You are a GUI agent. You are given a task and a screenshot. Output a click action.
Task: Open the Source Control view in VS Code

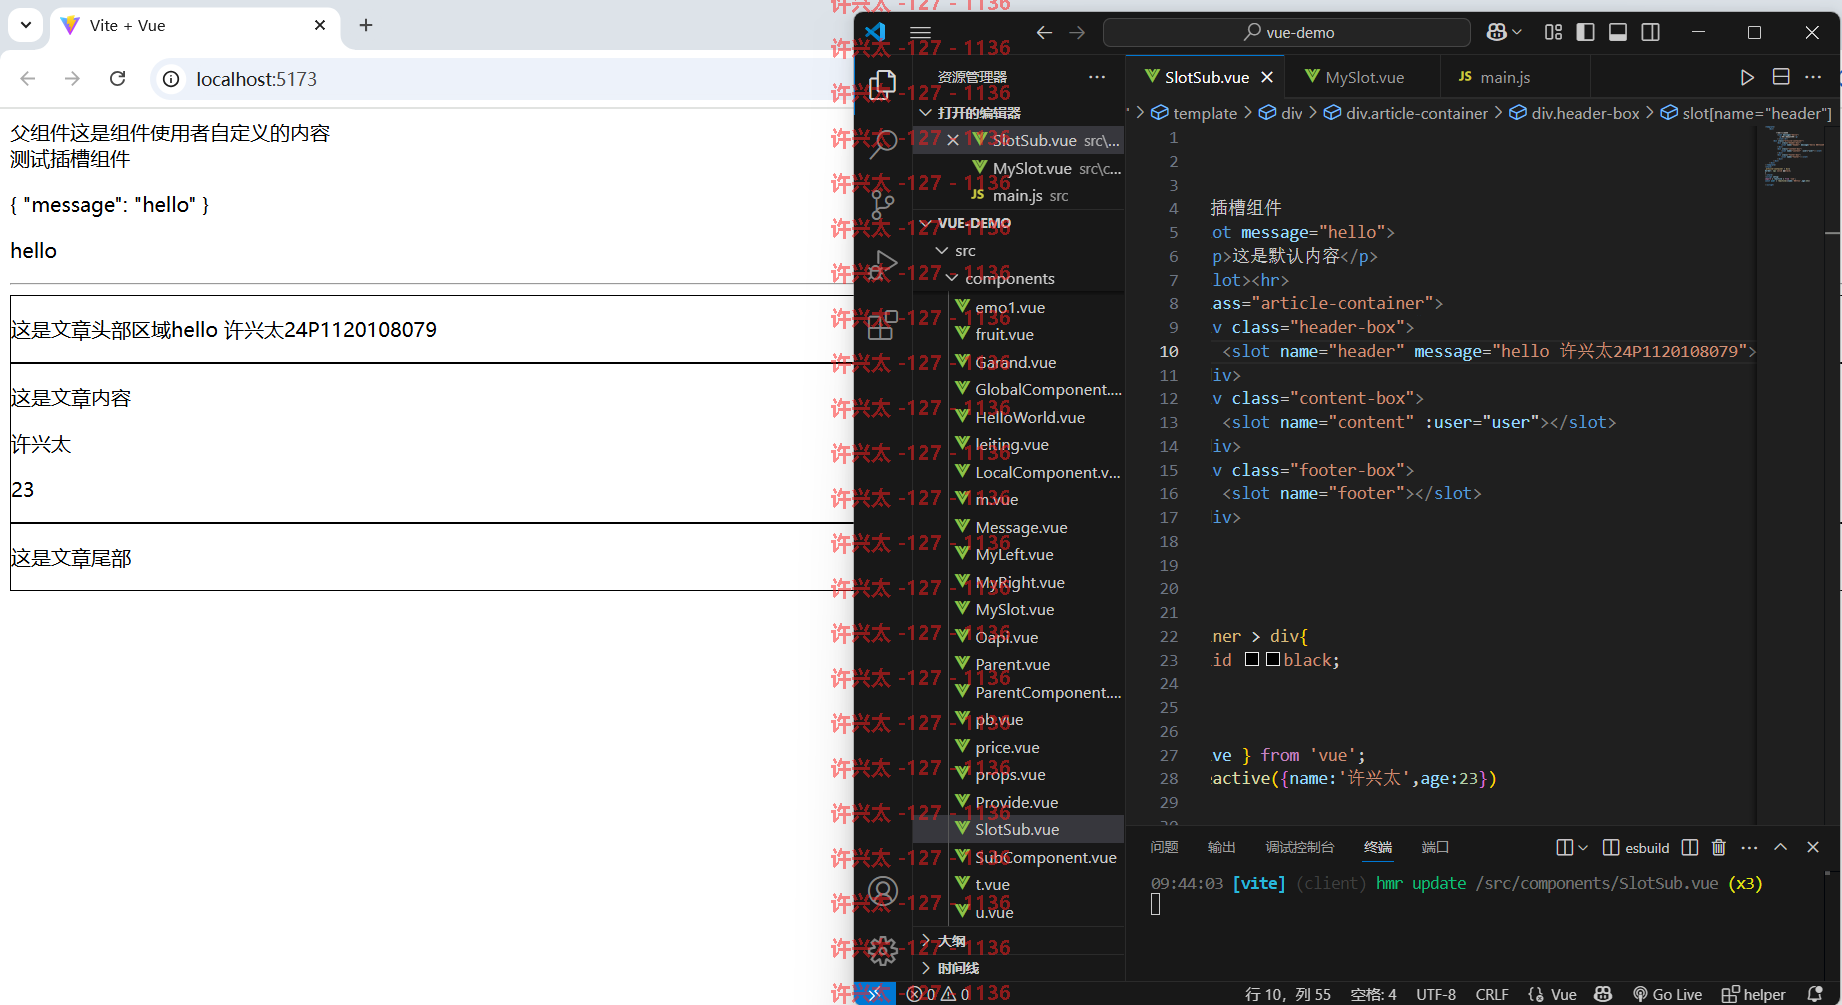882,205
